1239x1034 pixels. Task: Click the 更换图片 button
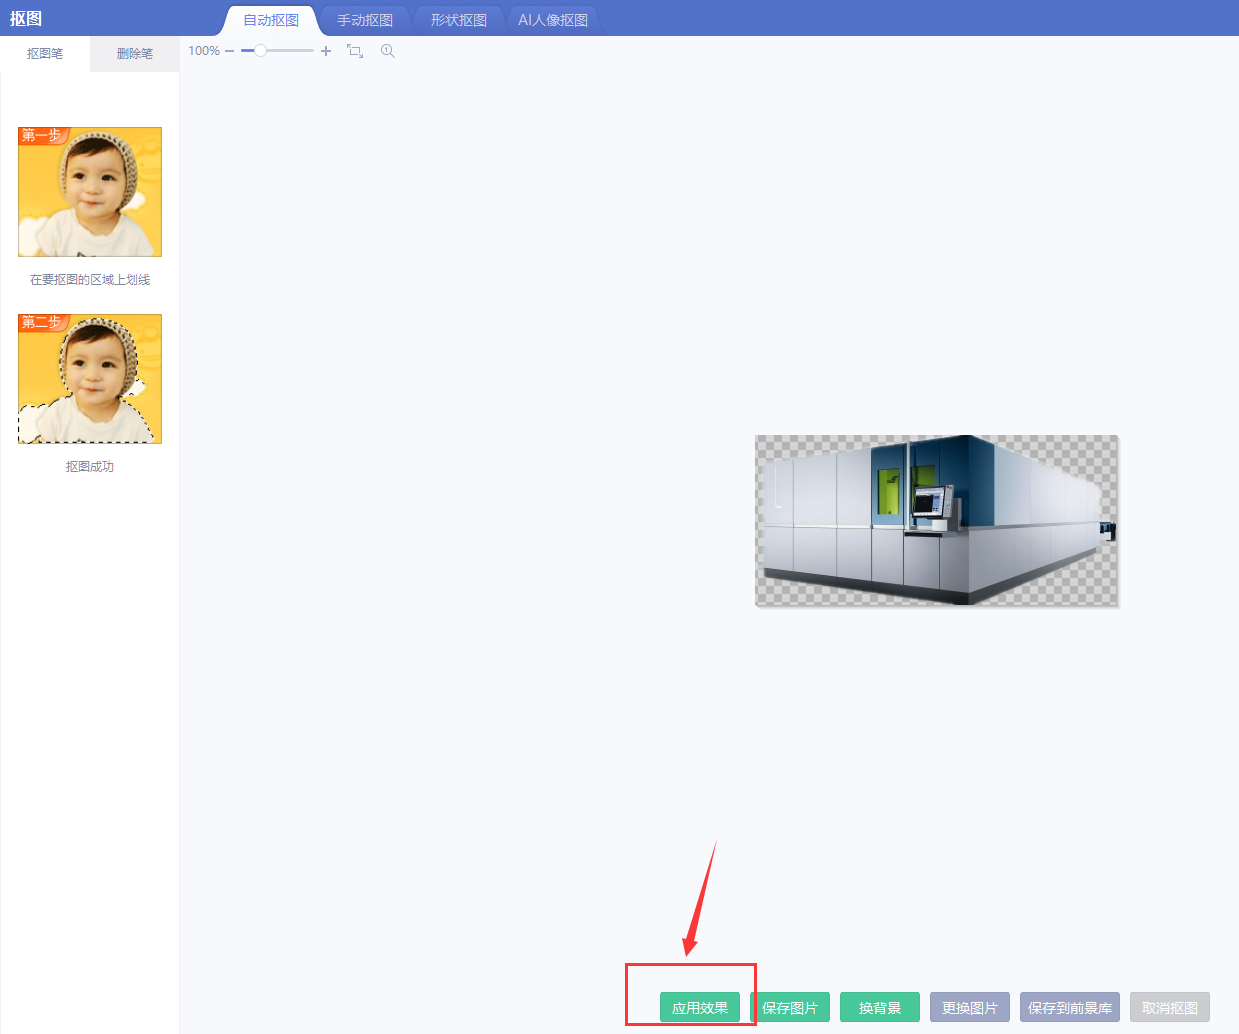click(x=970, y=1008)
